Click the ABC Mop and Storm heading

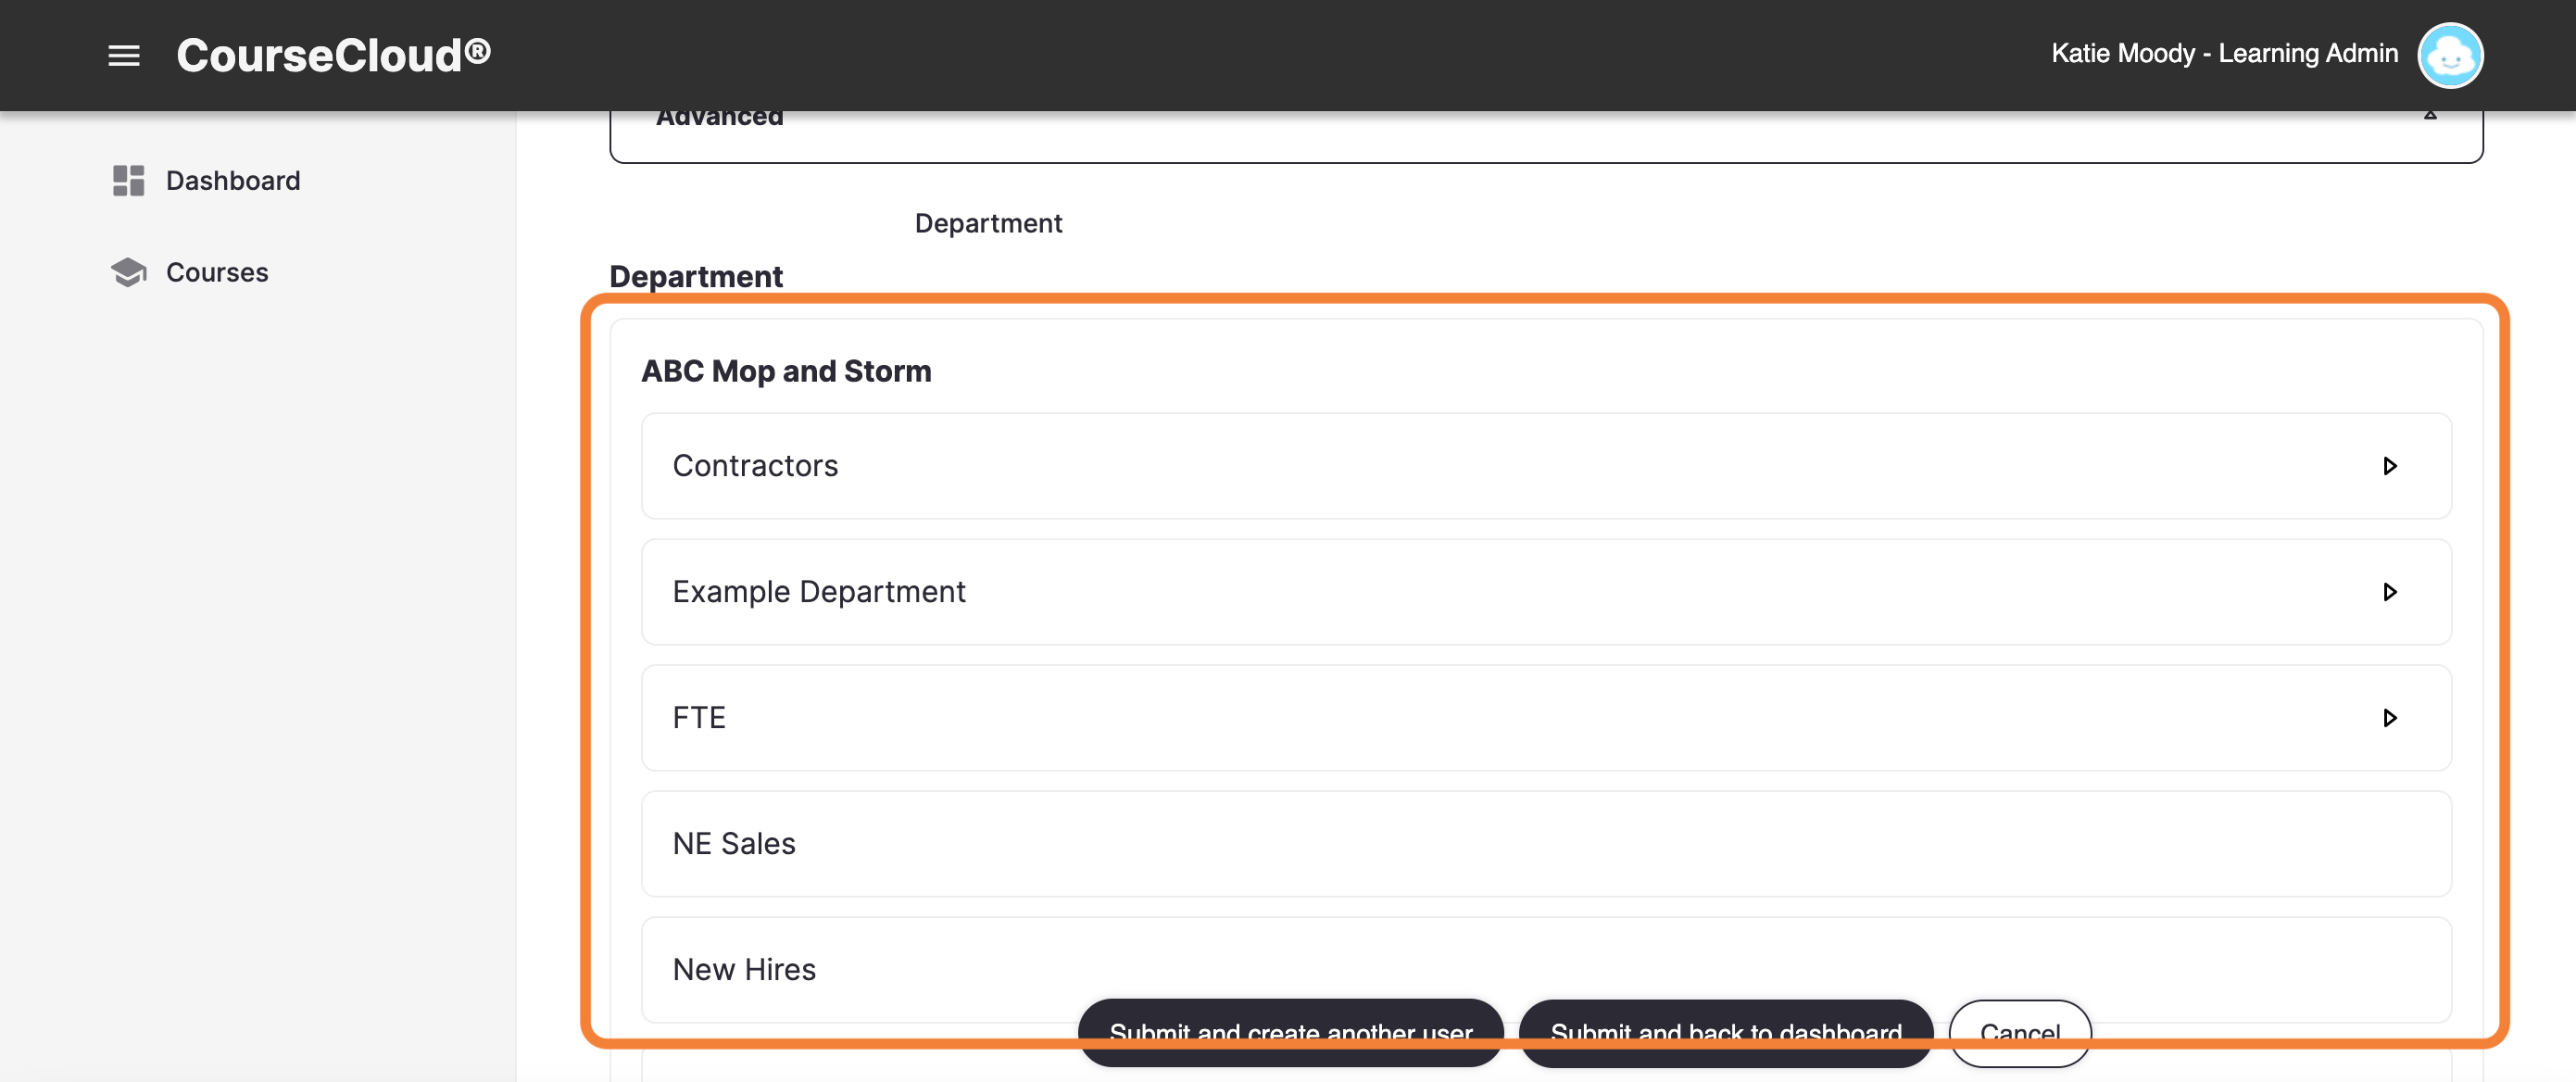pyautogui.click(x=786, y=371)
